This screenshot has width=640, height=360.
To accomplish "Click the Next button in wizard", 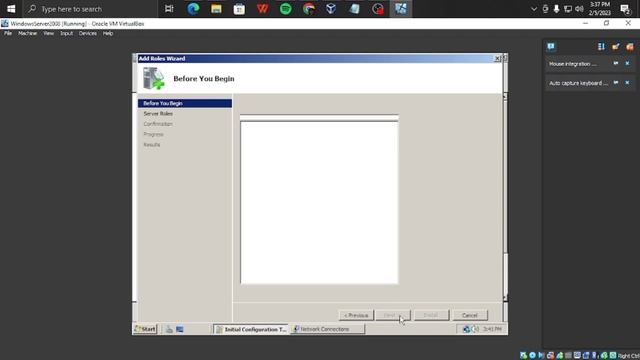I will tap(393, 315).
